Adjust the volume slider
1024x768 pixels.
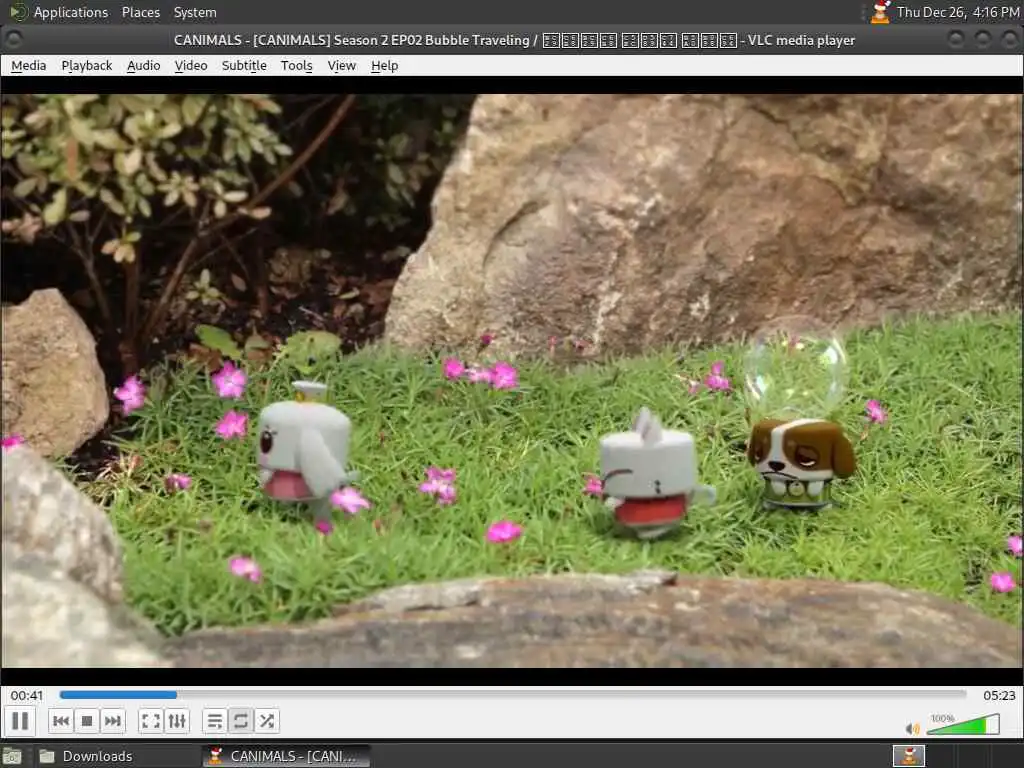(x=963, y=725)
